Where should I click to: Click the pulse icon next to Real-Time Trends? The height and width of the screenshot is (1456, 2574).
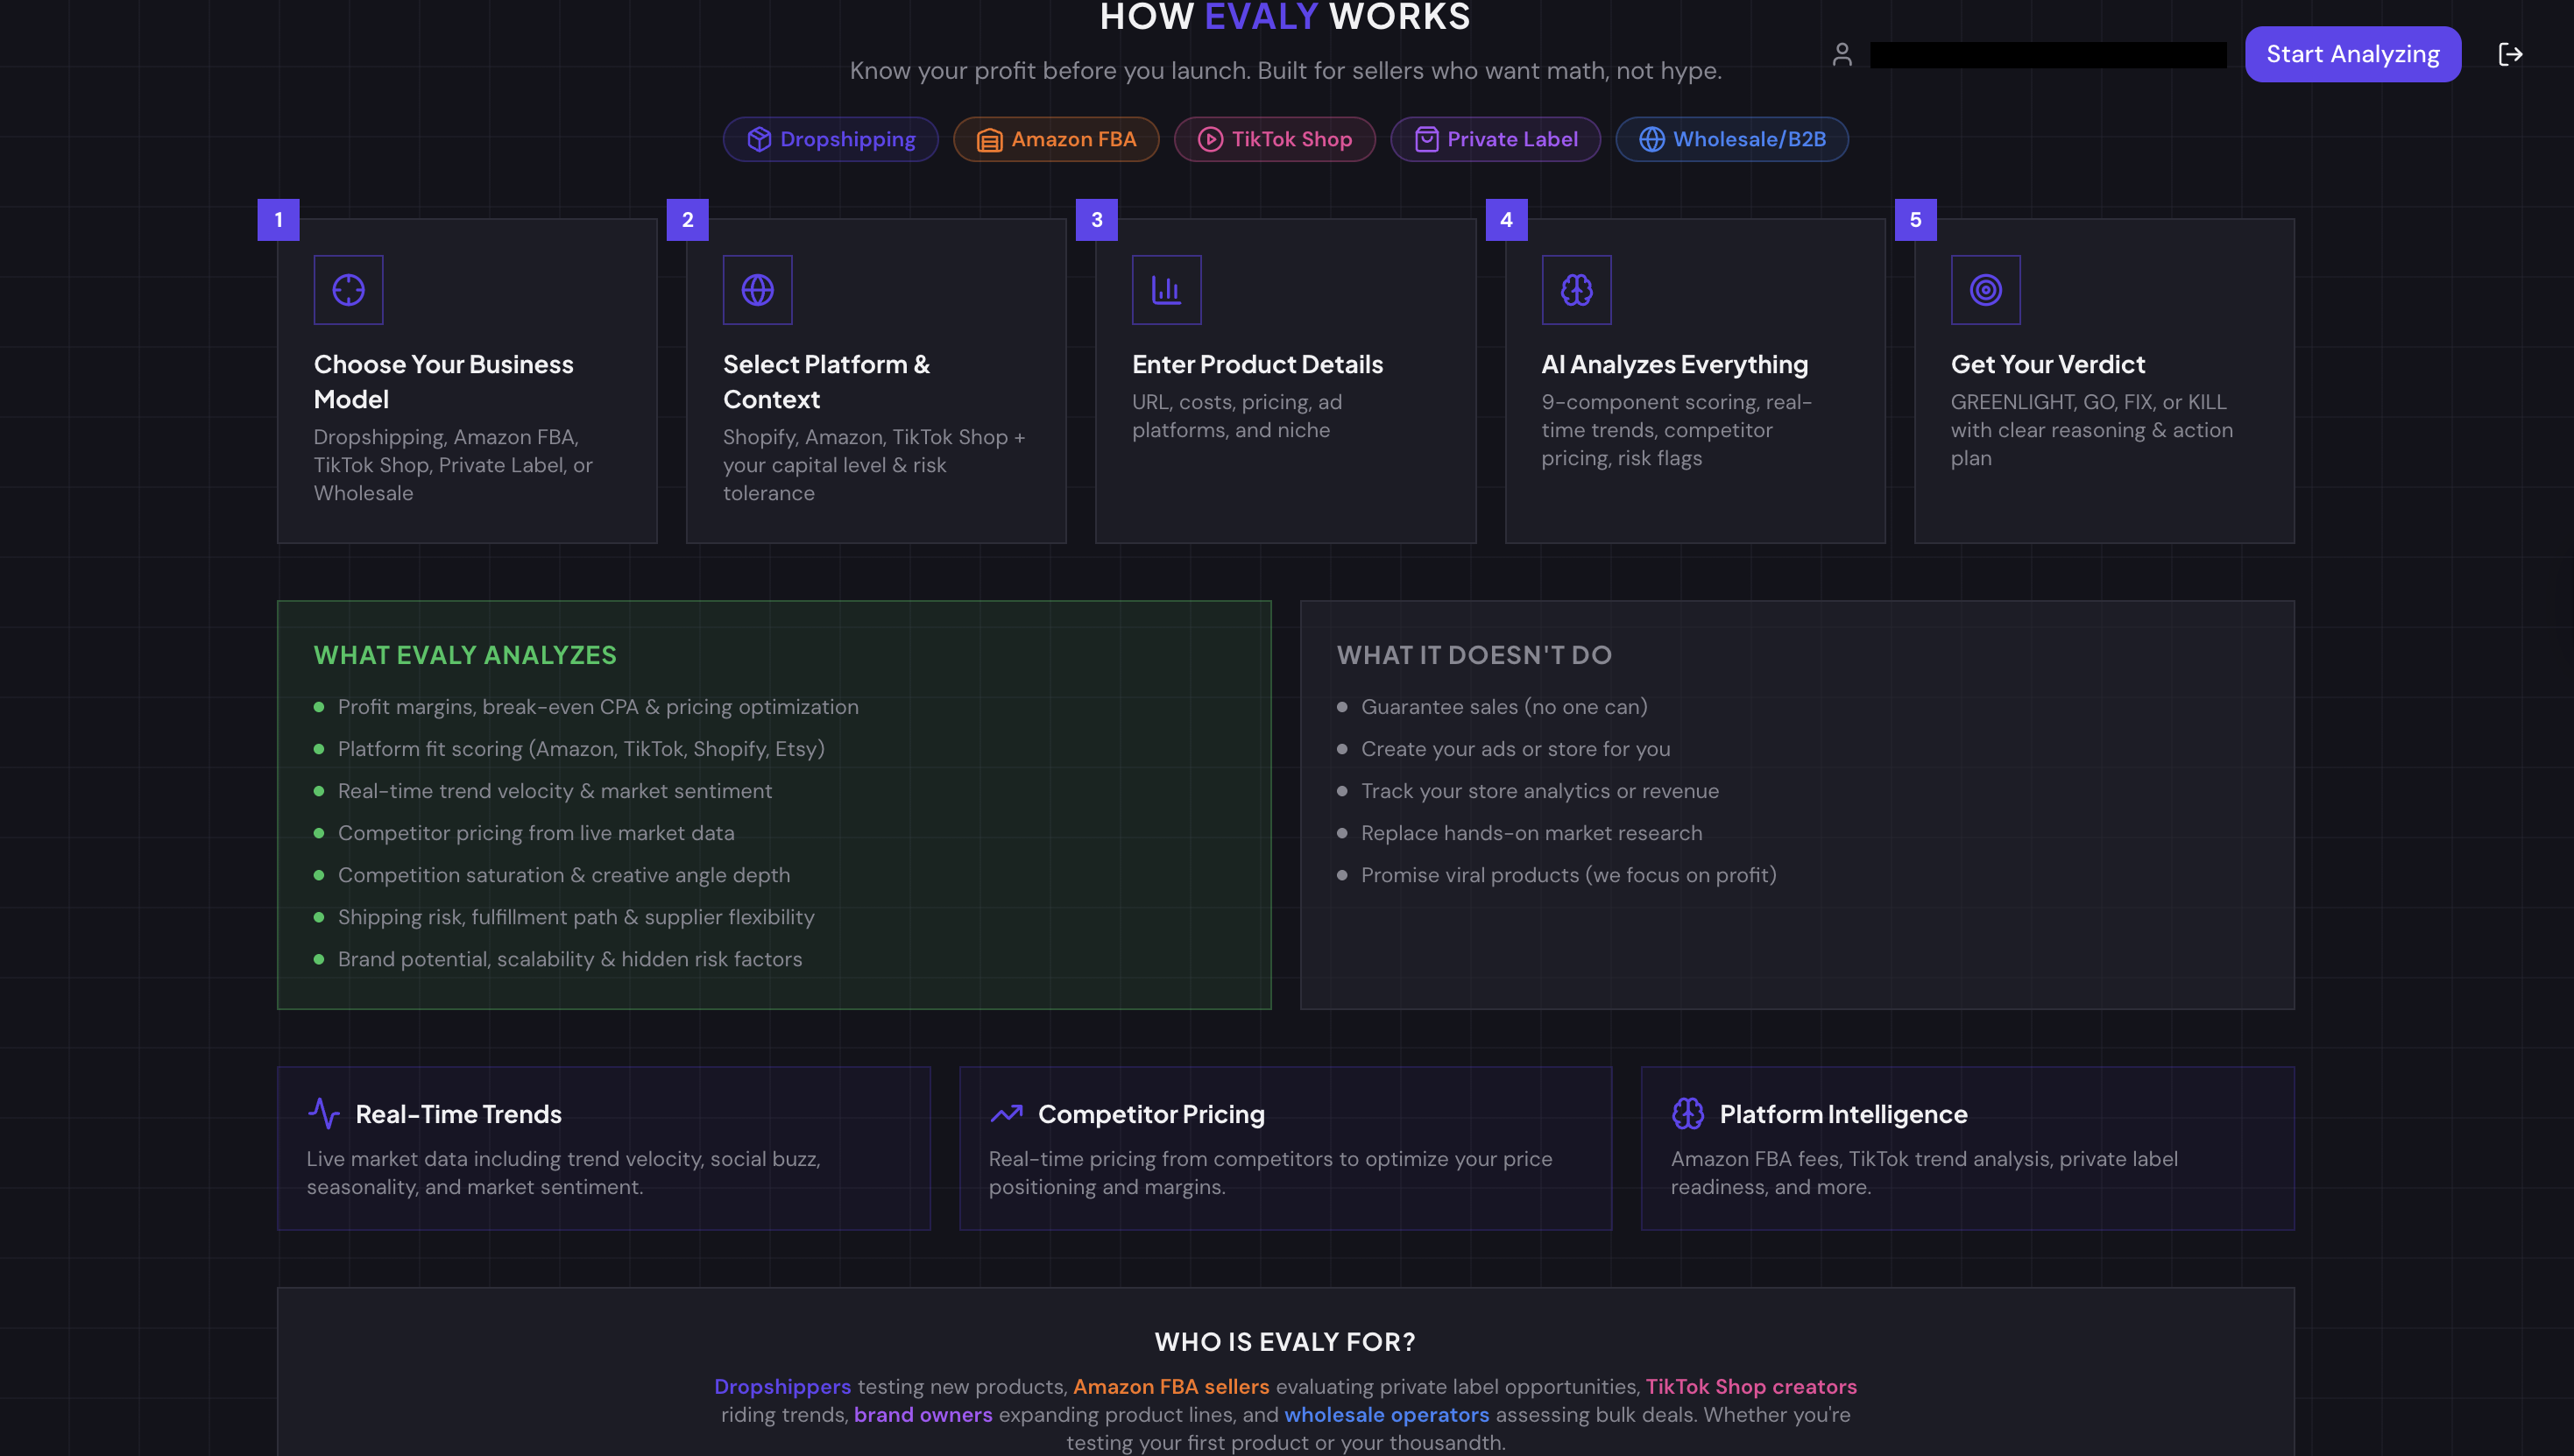click(323, 1113)
